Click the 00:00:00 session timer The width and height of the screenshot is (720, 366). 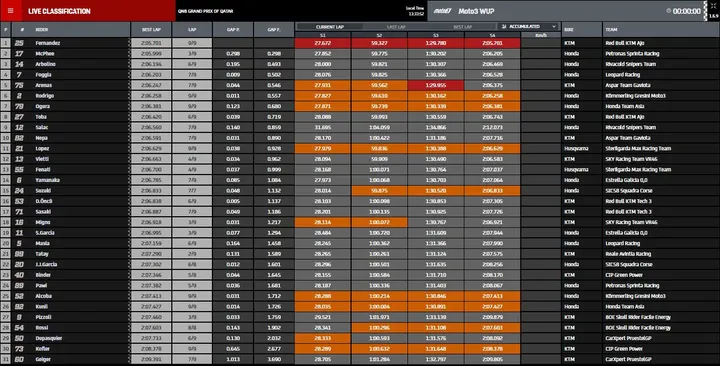pyautogui.click(x=686, y=11)
